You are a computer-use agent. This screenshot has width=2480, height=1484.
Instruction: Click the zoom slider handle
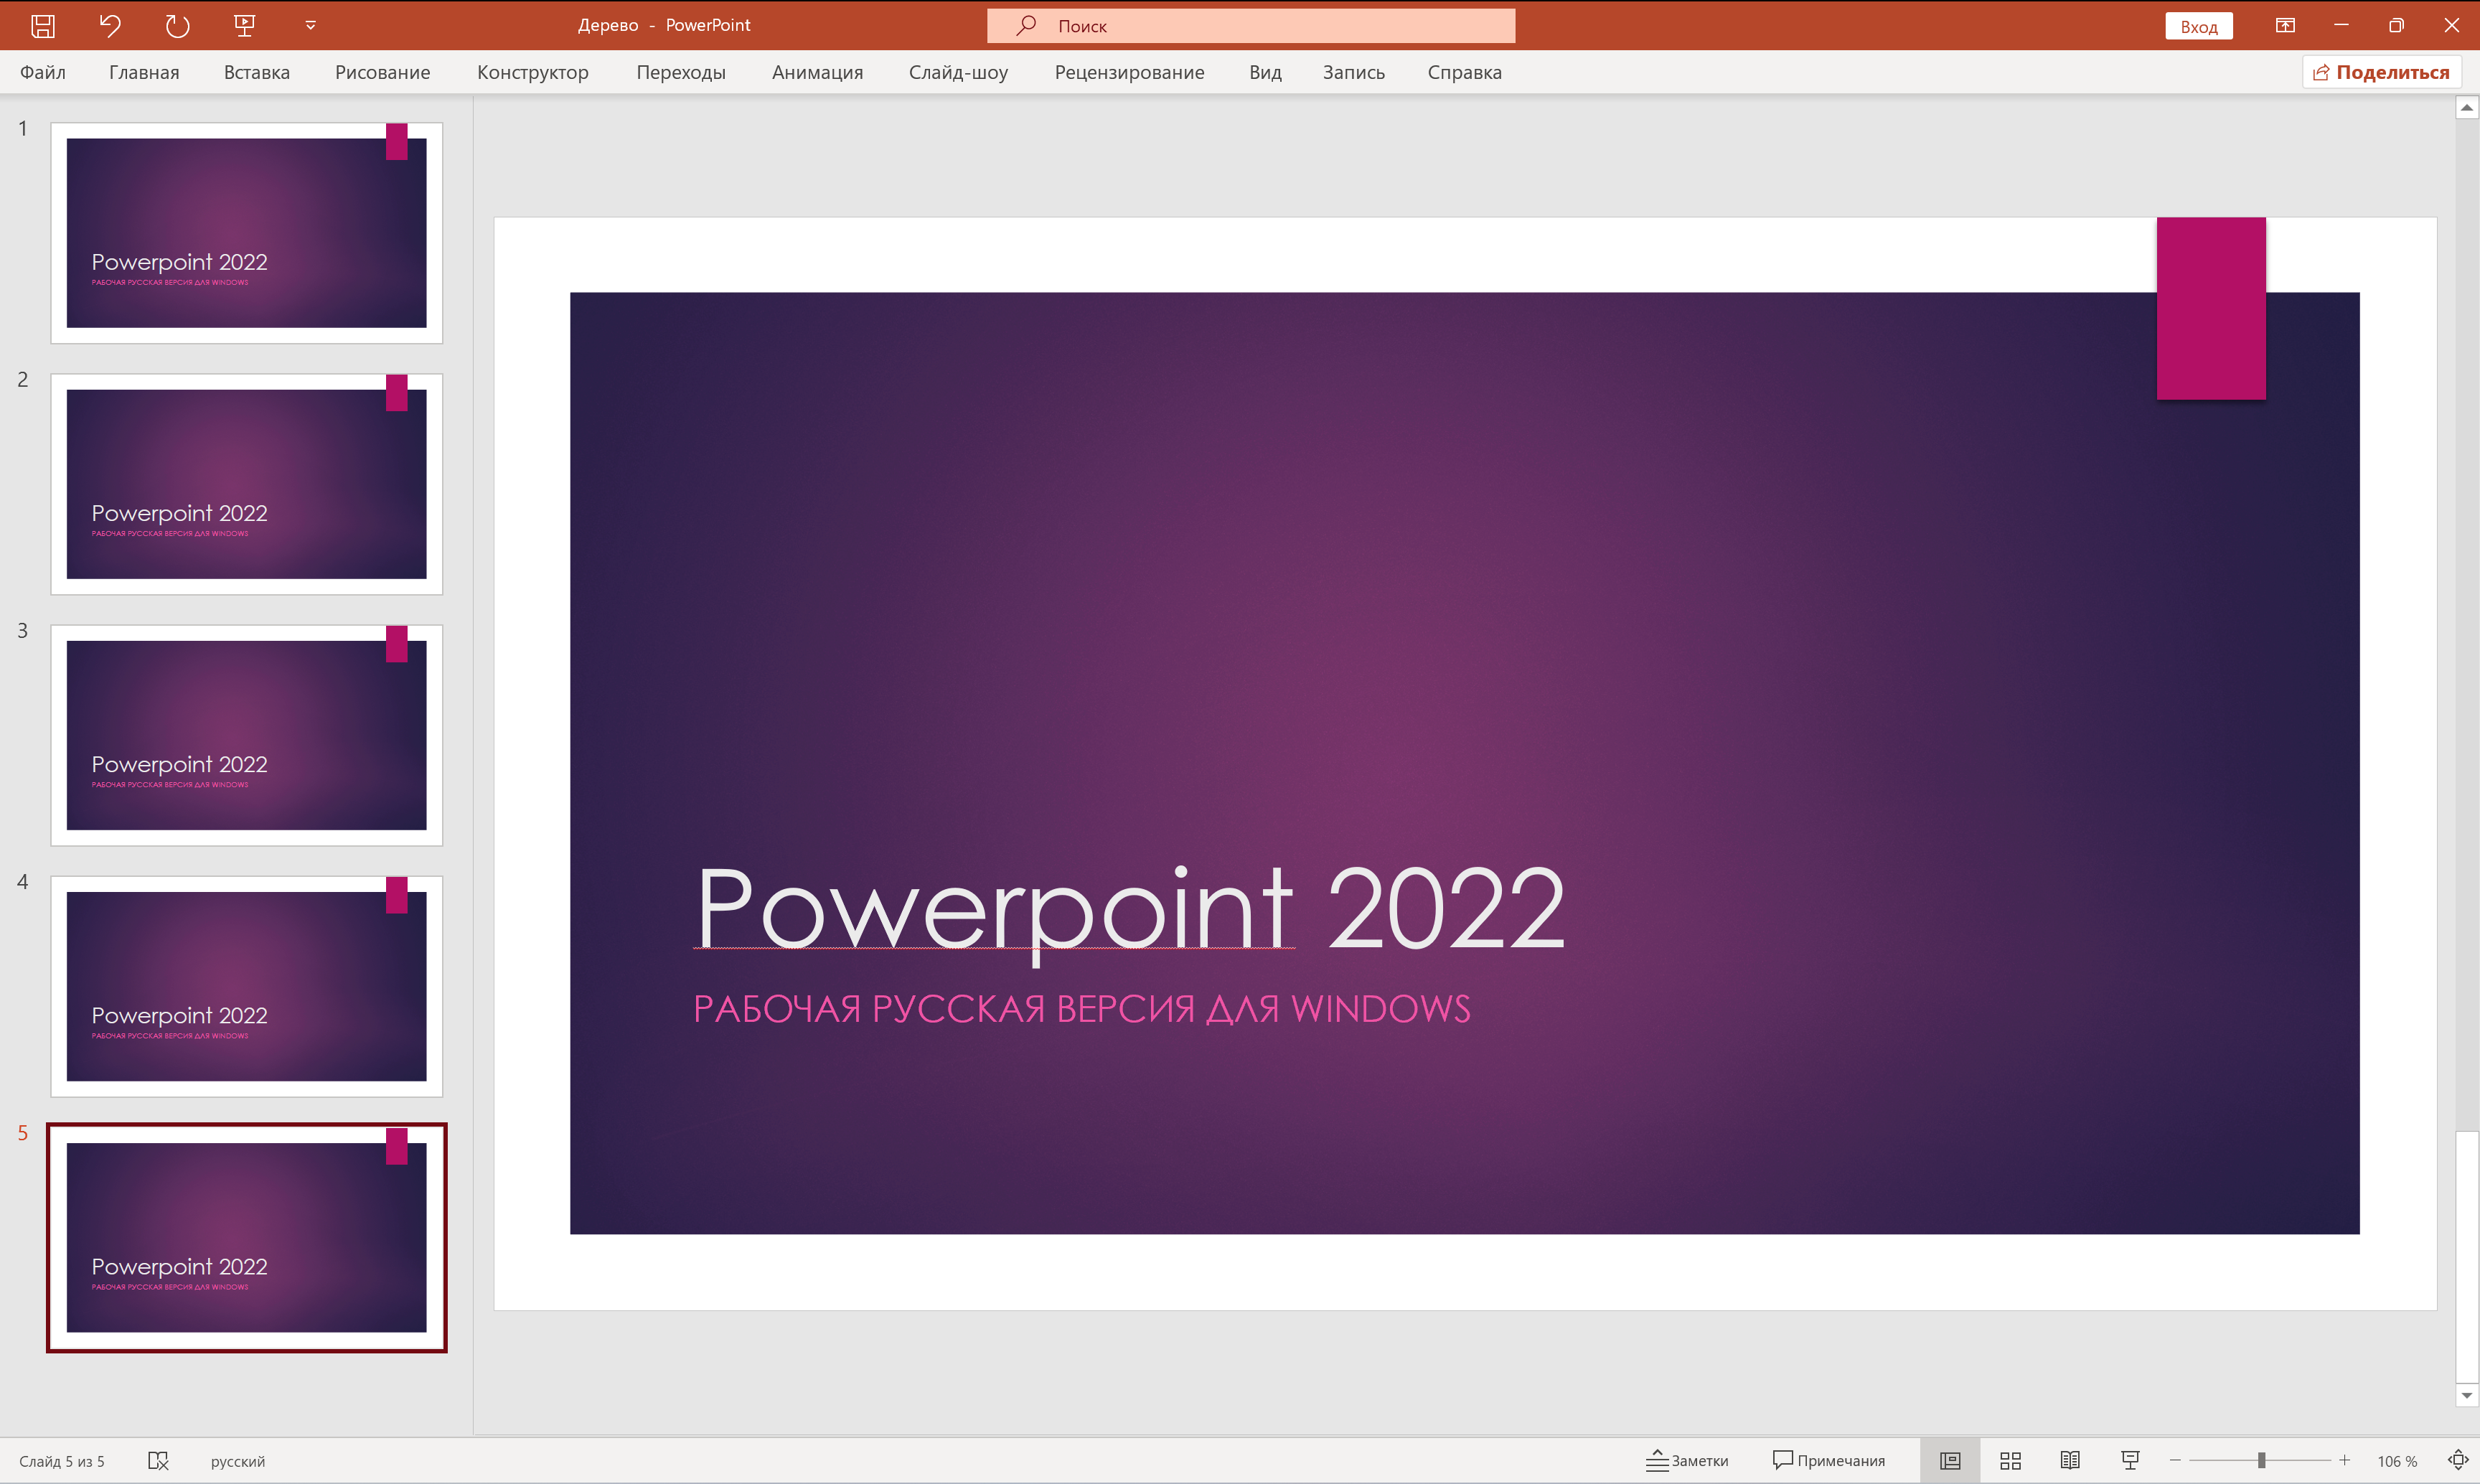pyautogui.click(x=2261, y=1461)
